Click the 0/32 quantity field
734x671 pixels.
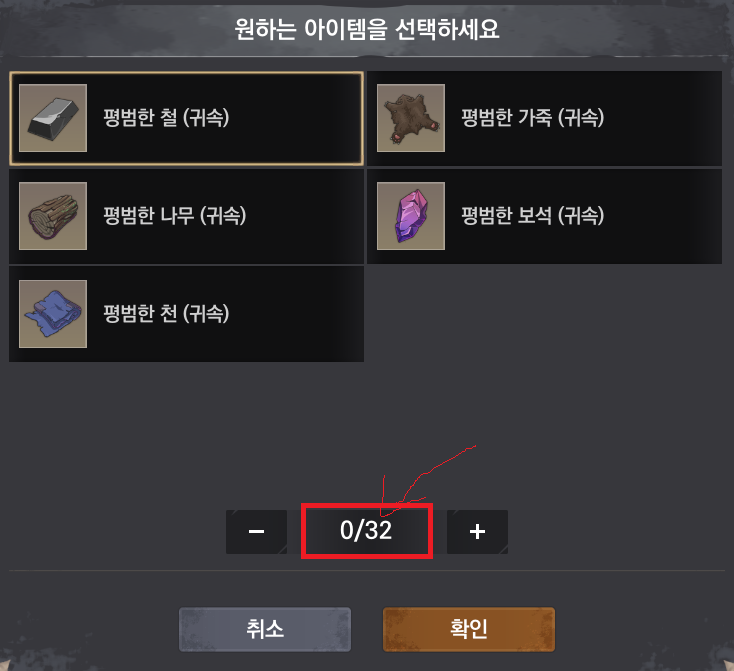367,531
